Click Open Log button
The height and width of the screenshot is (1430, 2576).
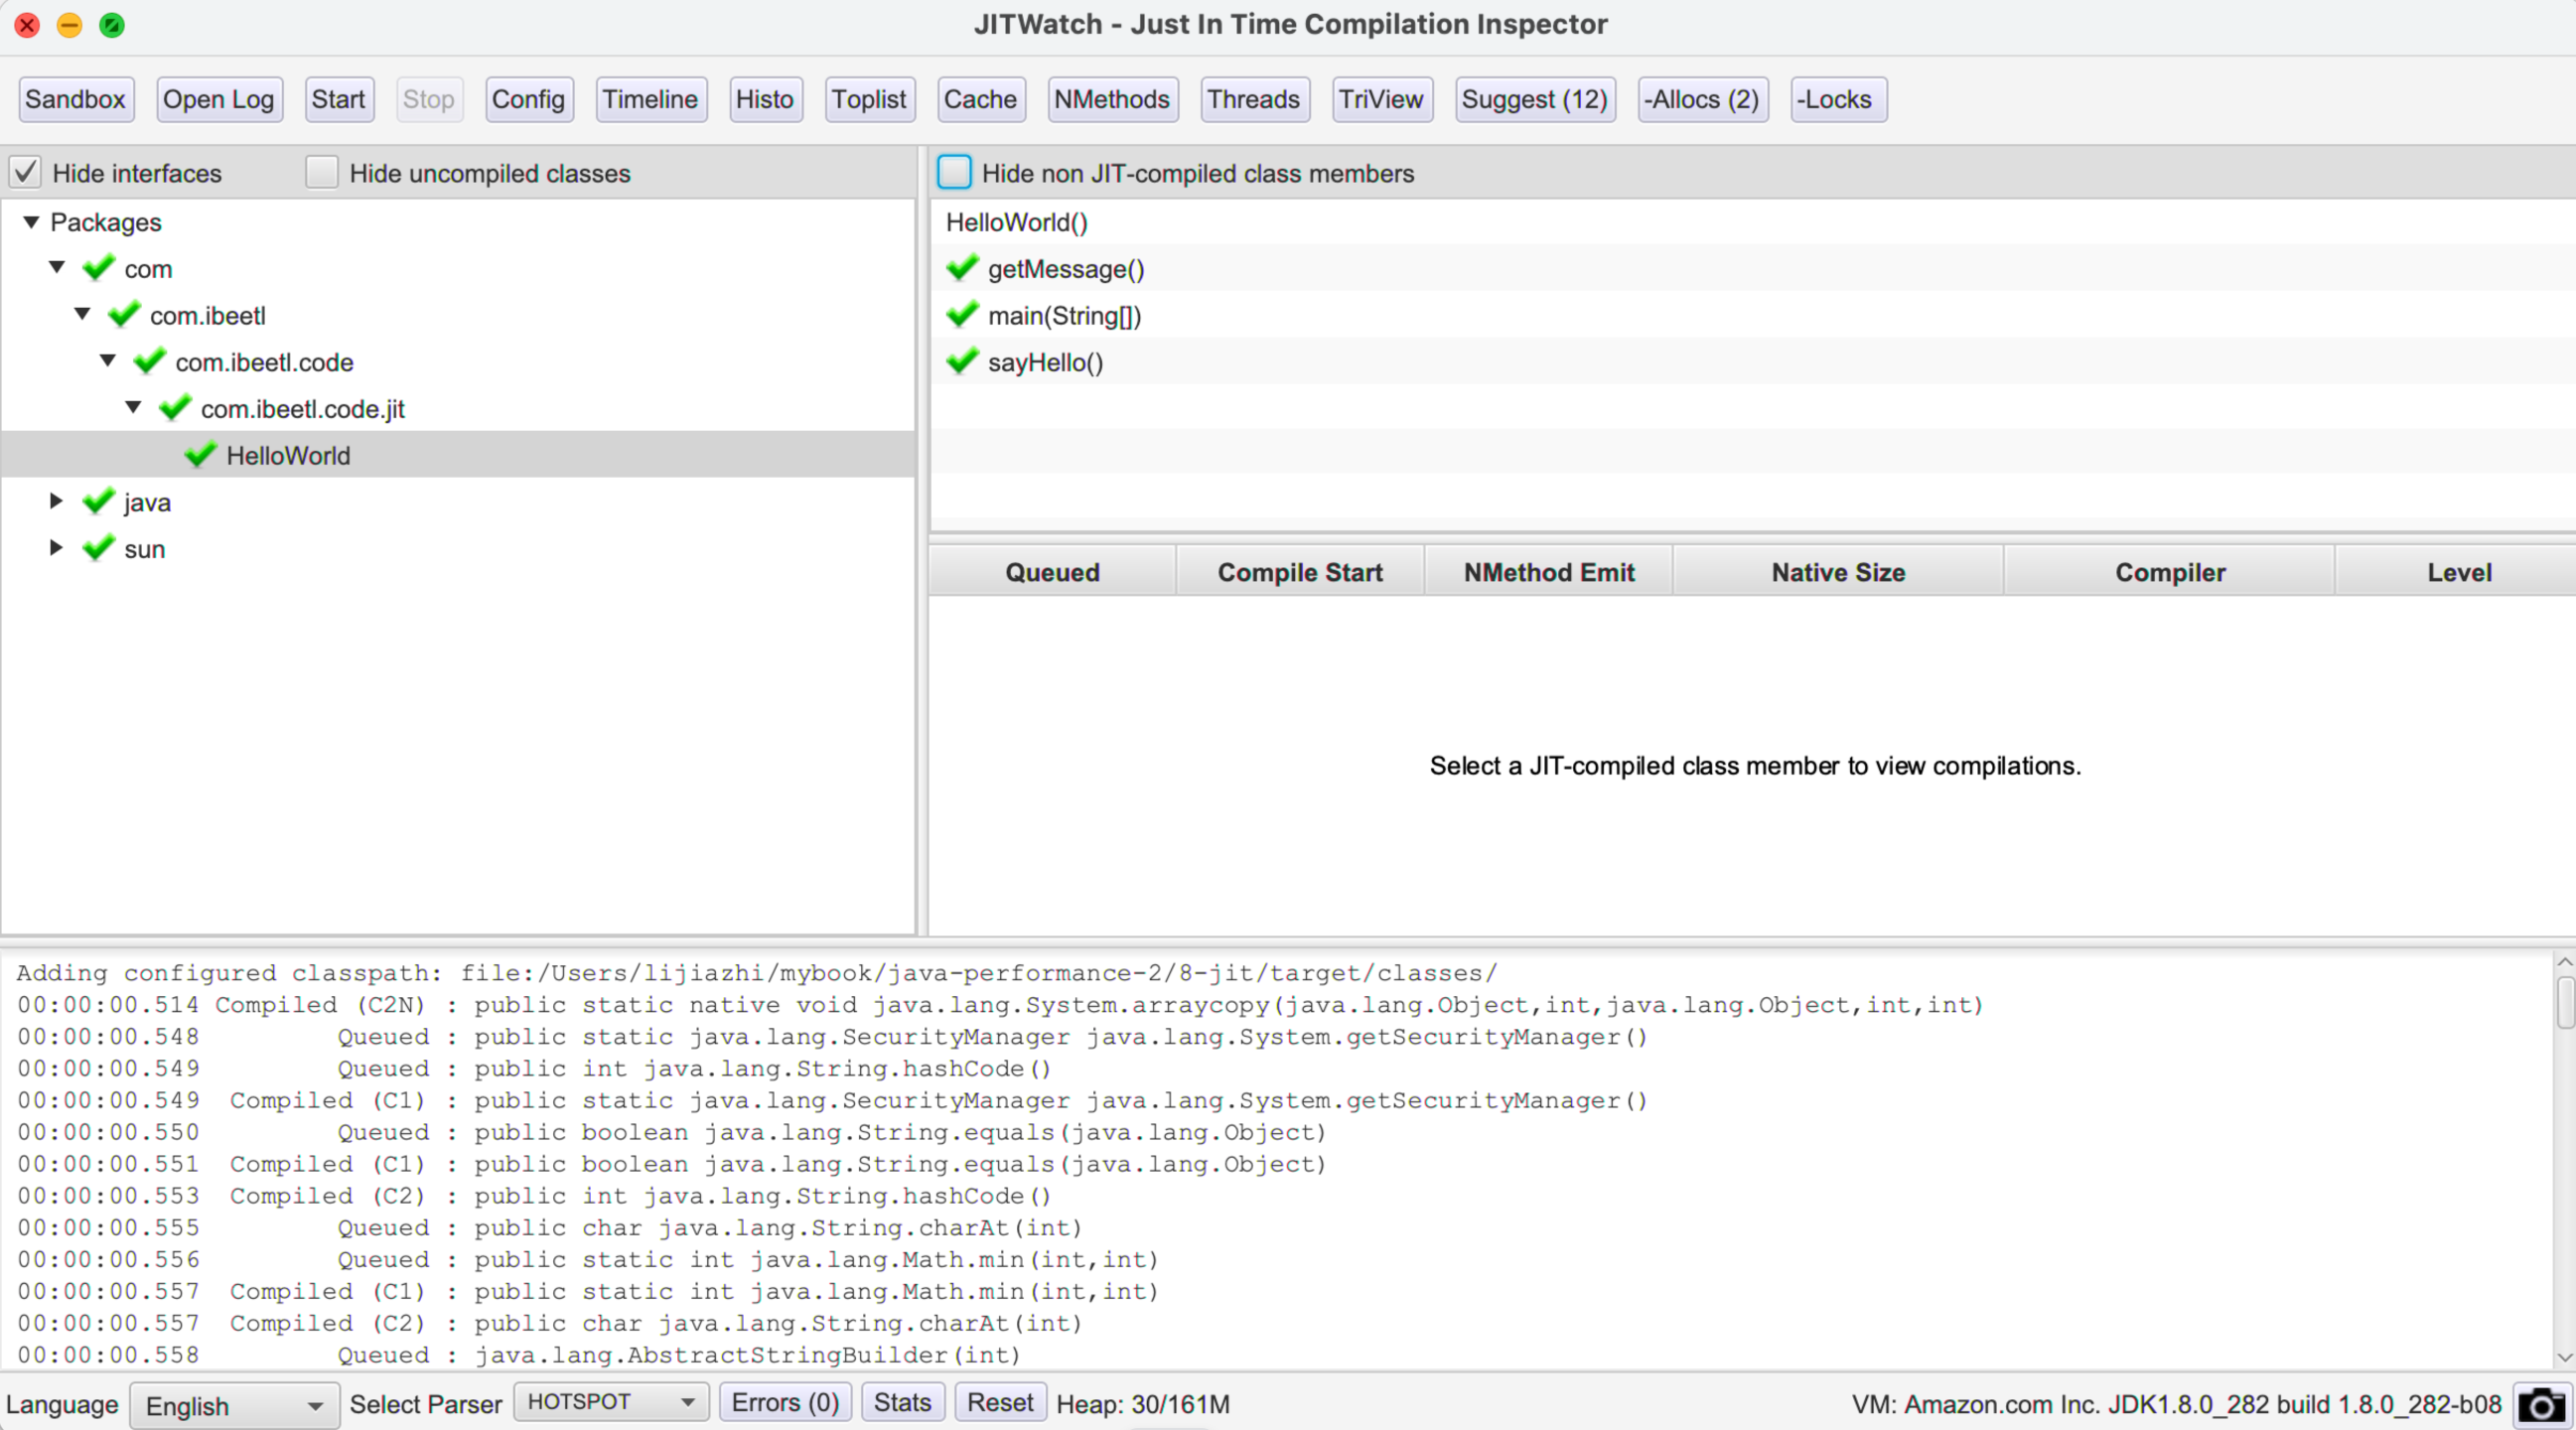[x=219, y=100]
